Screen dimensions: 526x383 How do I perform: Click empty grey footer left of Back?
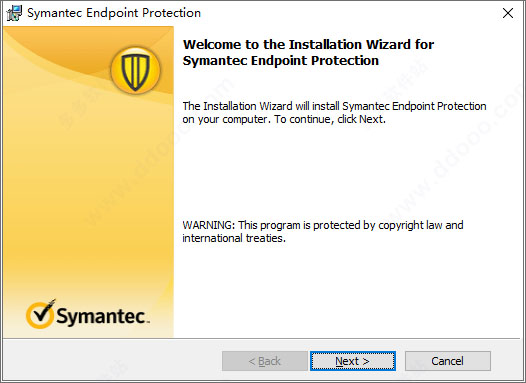point(112,361)
